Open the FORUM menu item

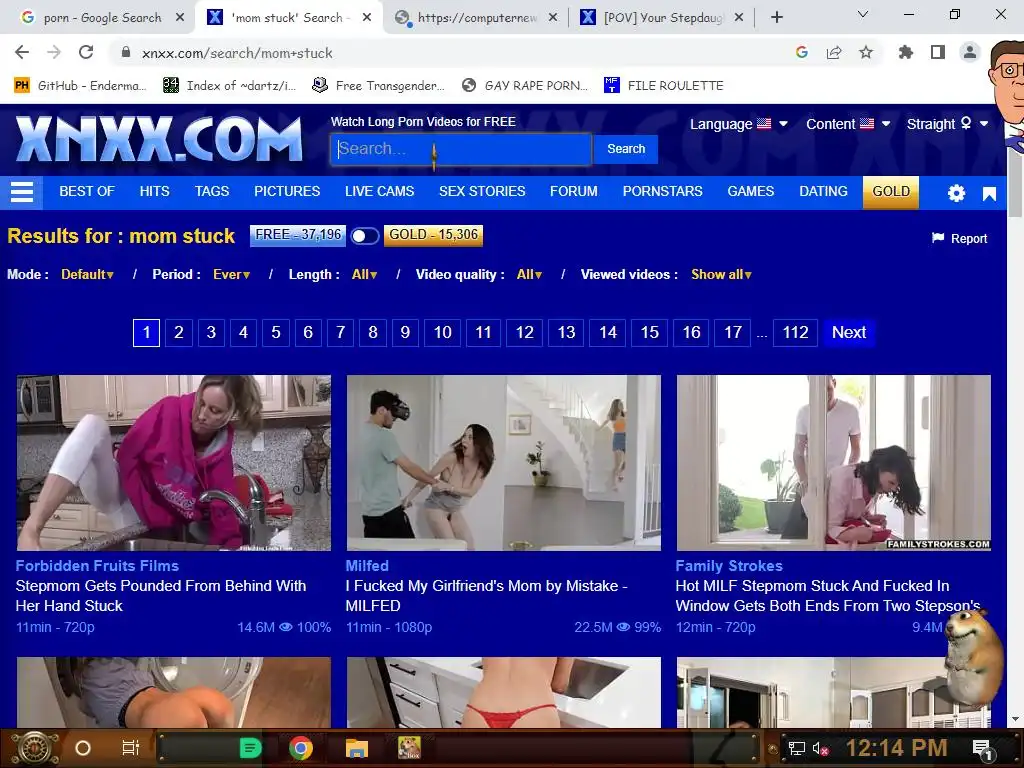[x=573, y=191]
